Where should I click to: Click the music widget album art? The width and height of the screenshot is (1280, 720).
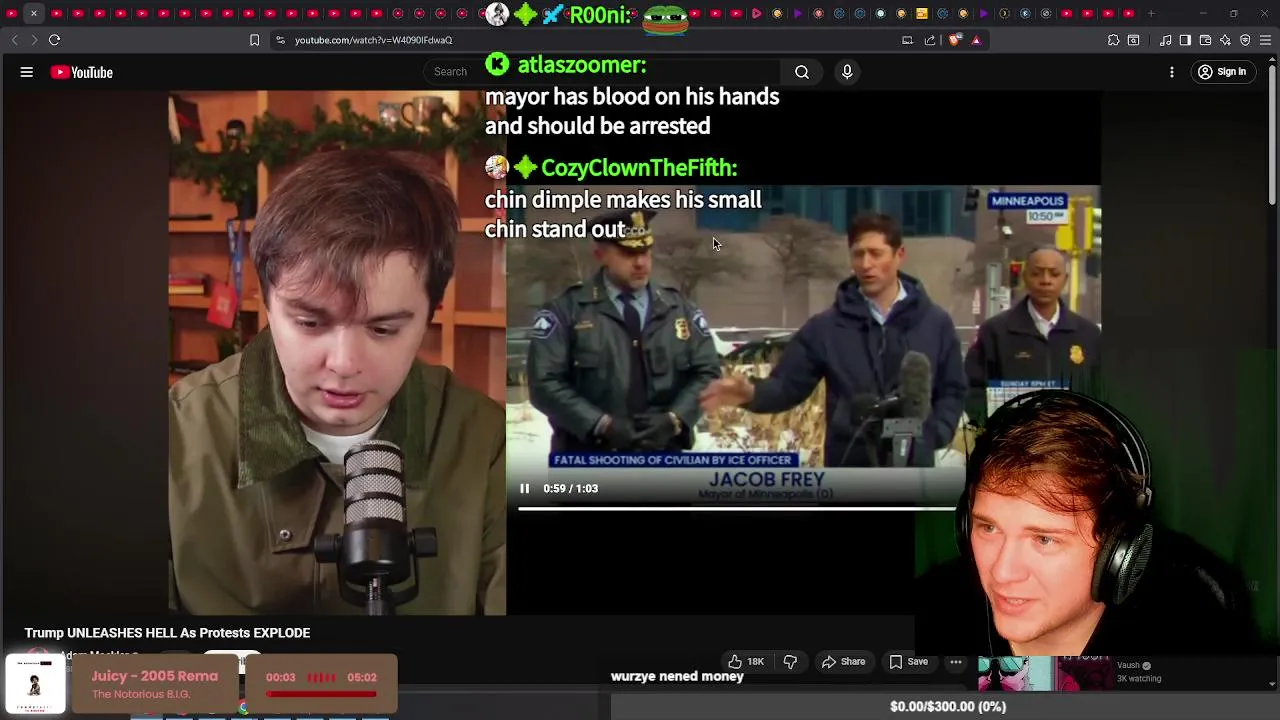[x=35, y=685]
